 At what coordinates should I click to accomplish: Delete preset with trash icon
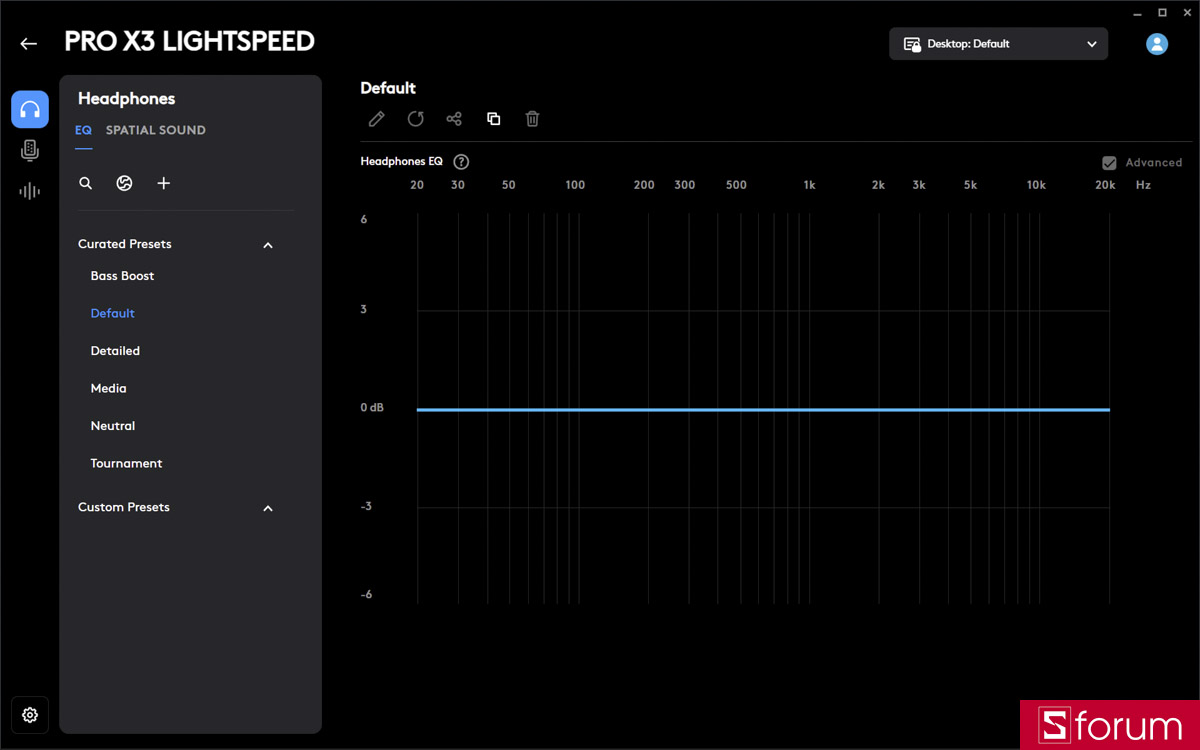coord(533,119)
